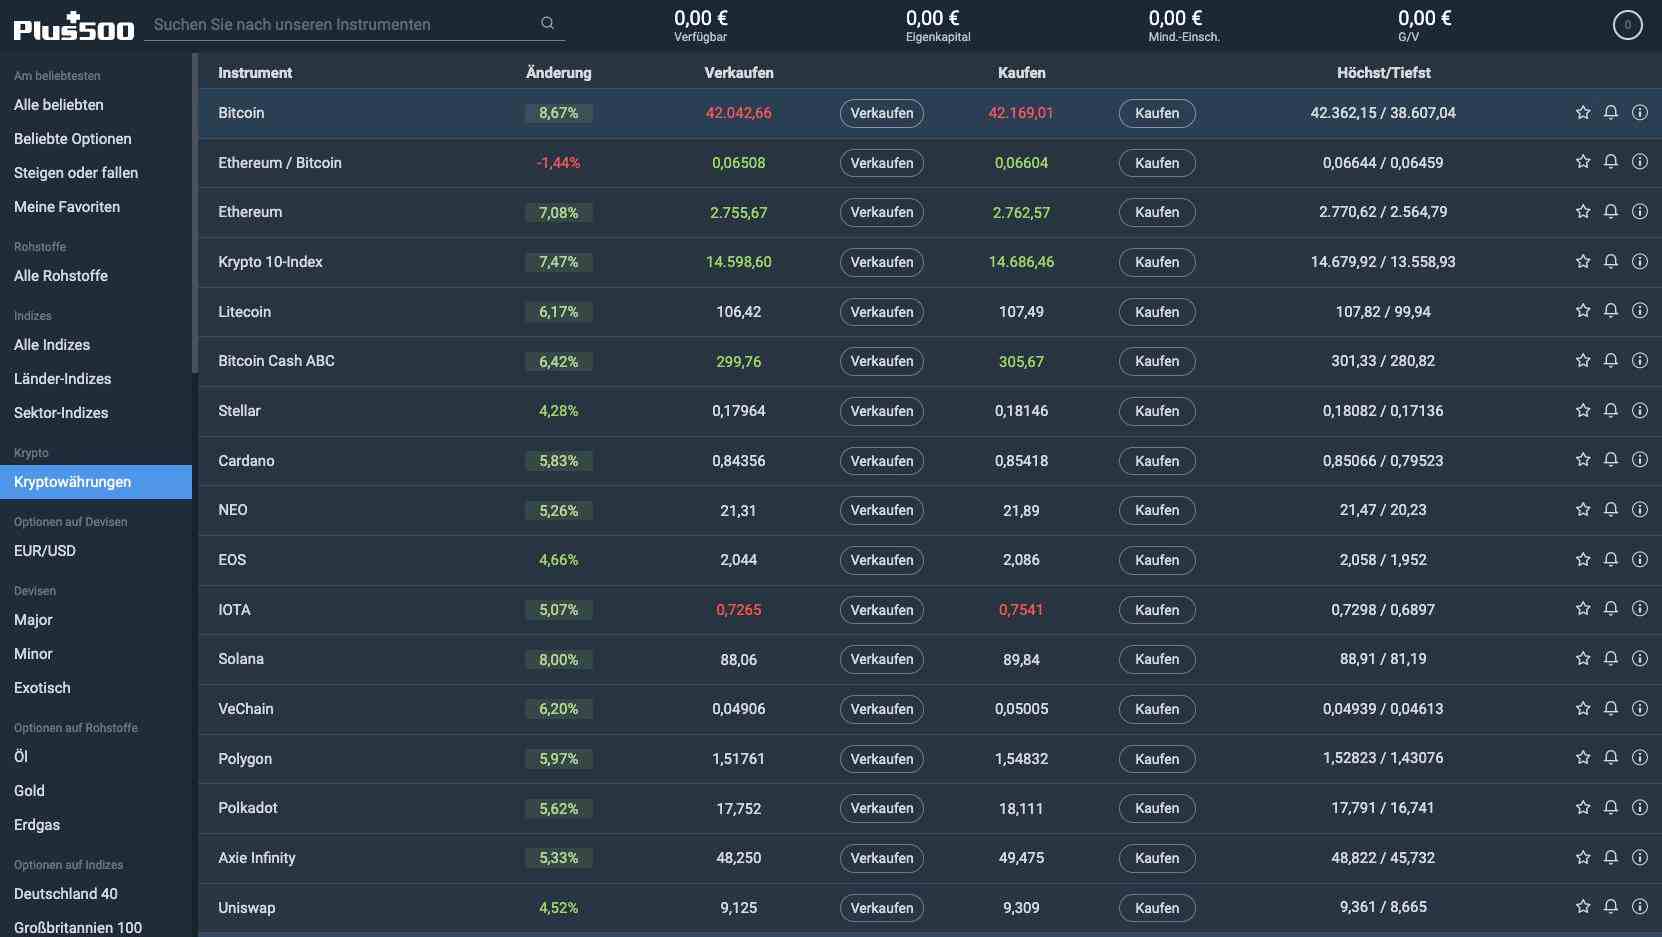Open info icon for EOS
1662x937 pixels.
[1640, 560]
